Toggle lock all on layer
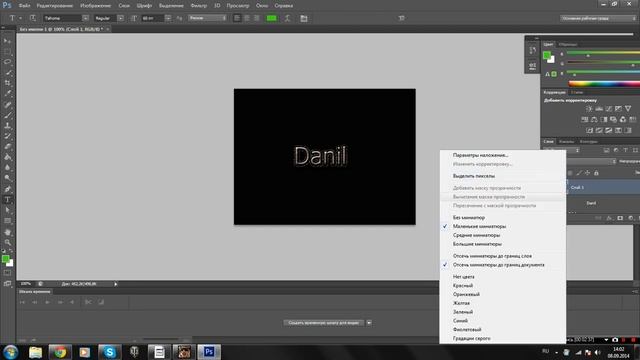Image resolution: width=640 pixels, height=360 pixels. [596, 173]
